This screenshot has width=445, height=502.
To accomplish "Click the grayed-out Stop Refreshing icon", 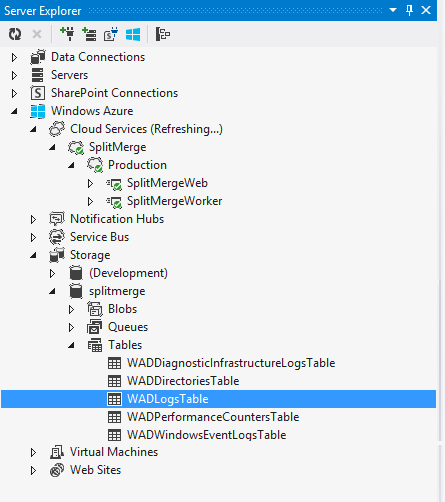I will point(37,34).
